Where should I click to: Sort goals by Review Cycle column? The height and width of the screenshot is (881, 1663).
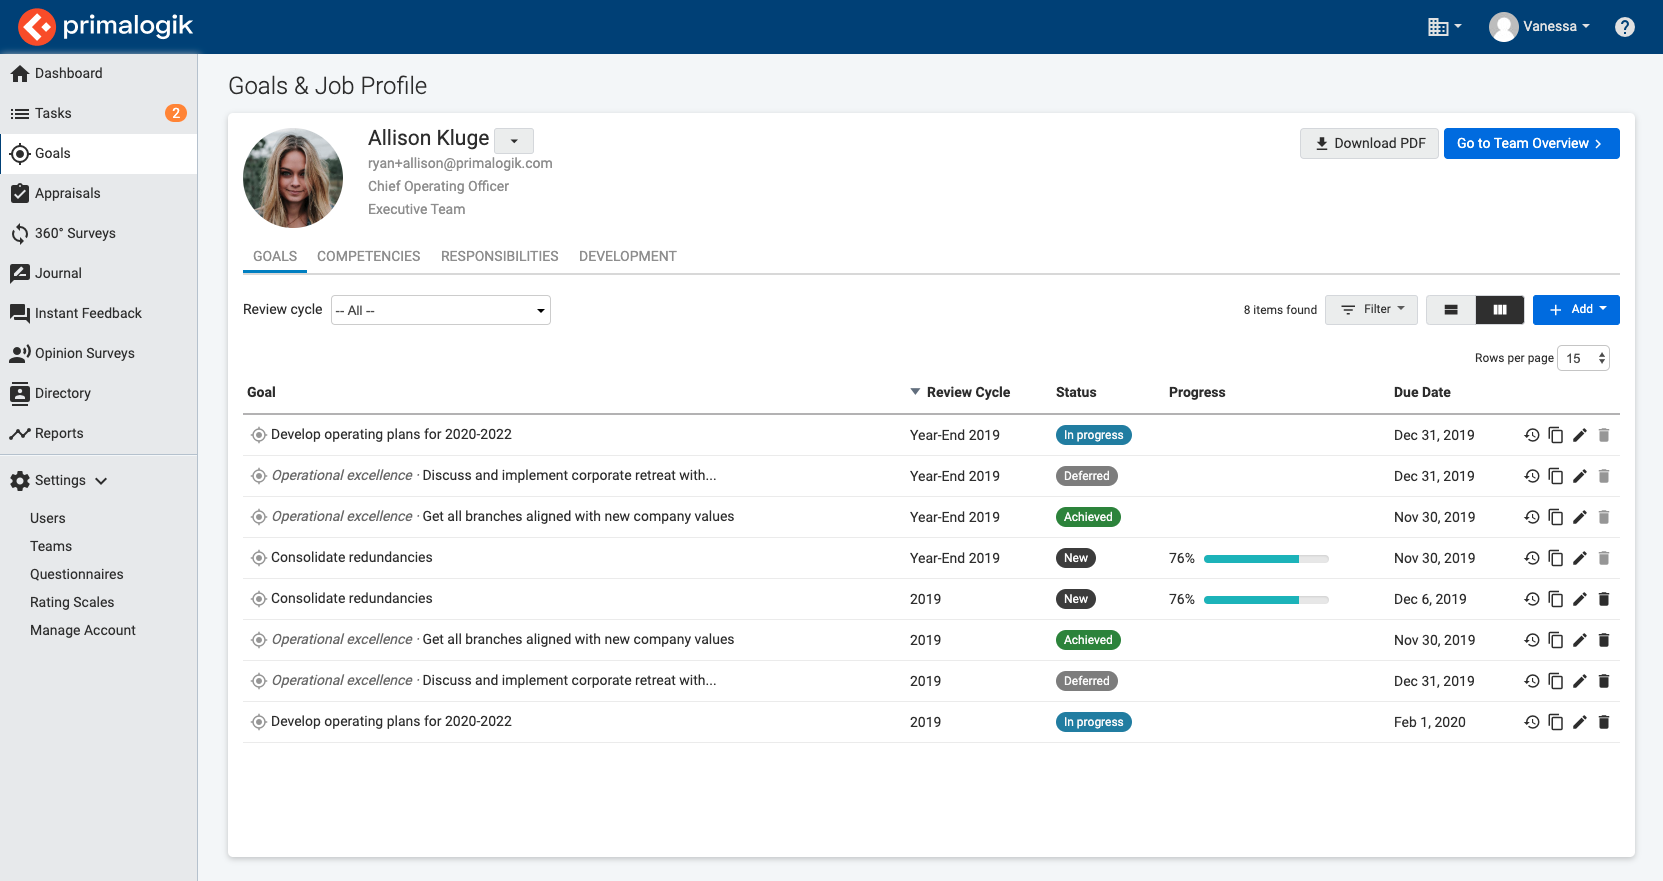[x=967, y=392]
